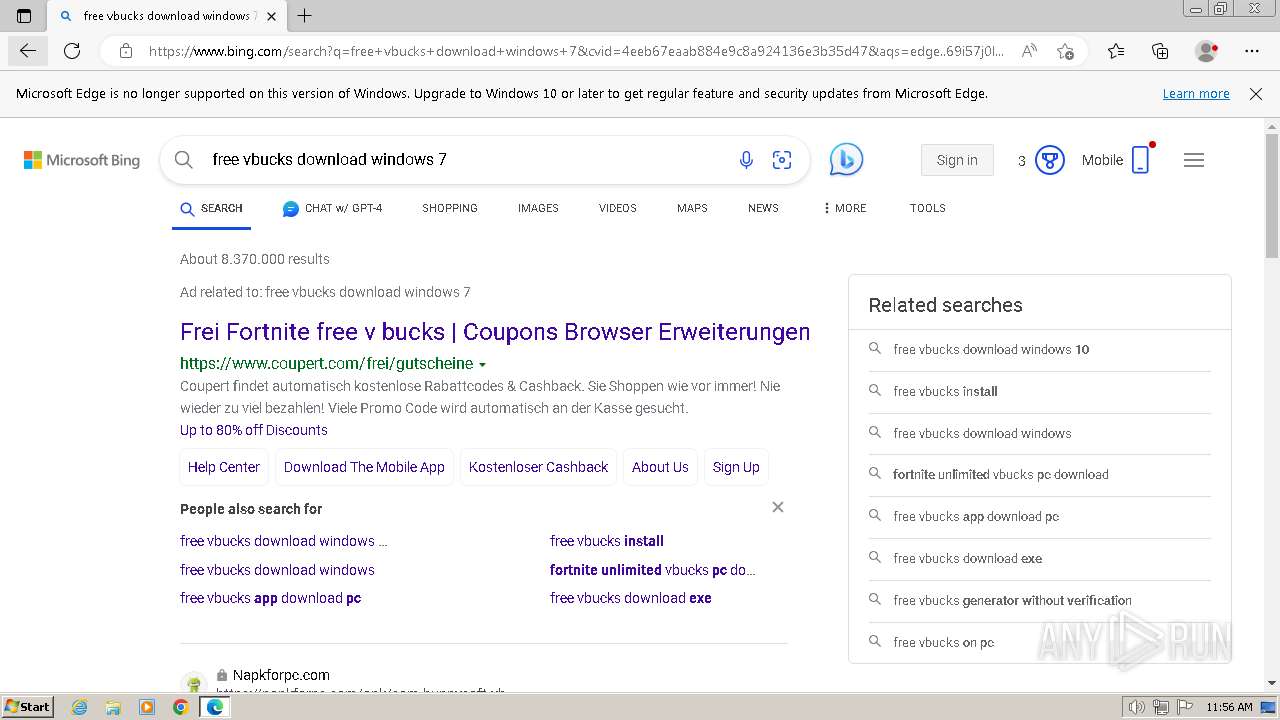Open the Bing Chat bubble icon
This screenshot has width=1280, height=720.
pyautogui.click(x=846, y=160)
